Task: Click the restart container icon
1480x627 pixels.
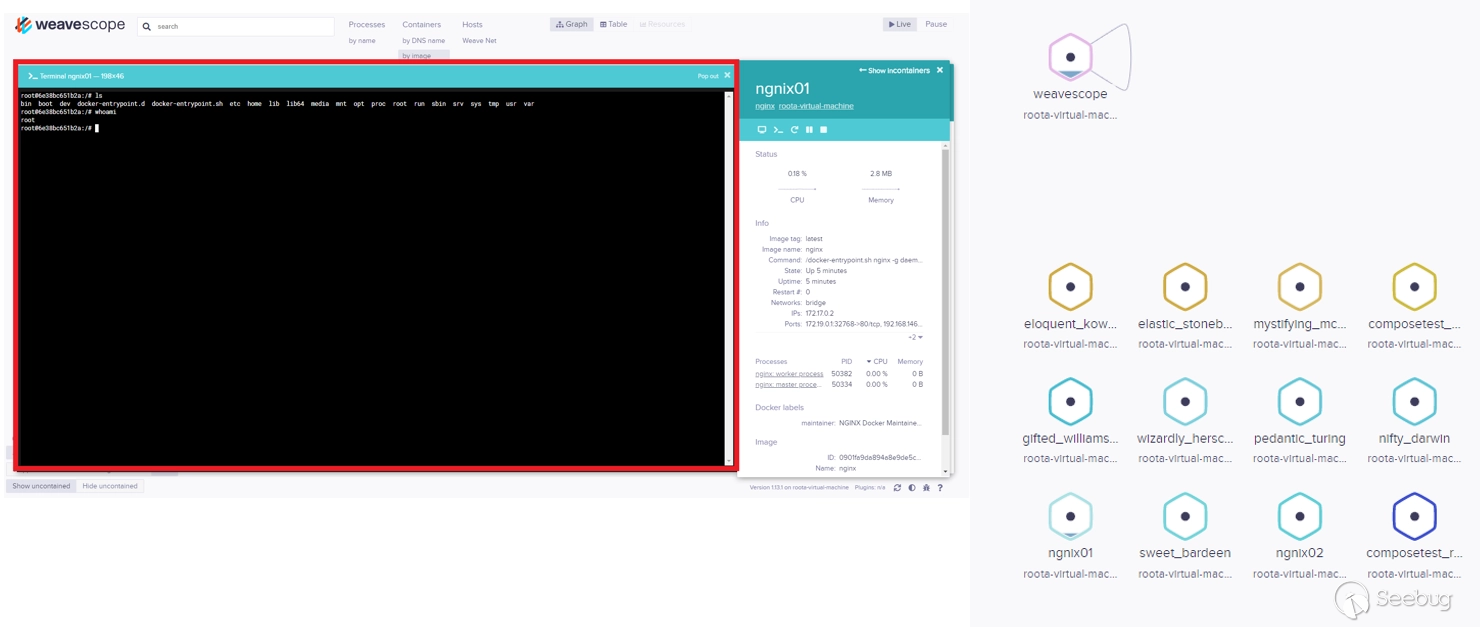Action: click(794, 130)
